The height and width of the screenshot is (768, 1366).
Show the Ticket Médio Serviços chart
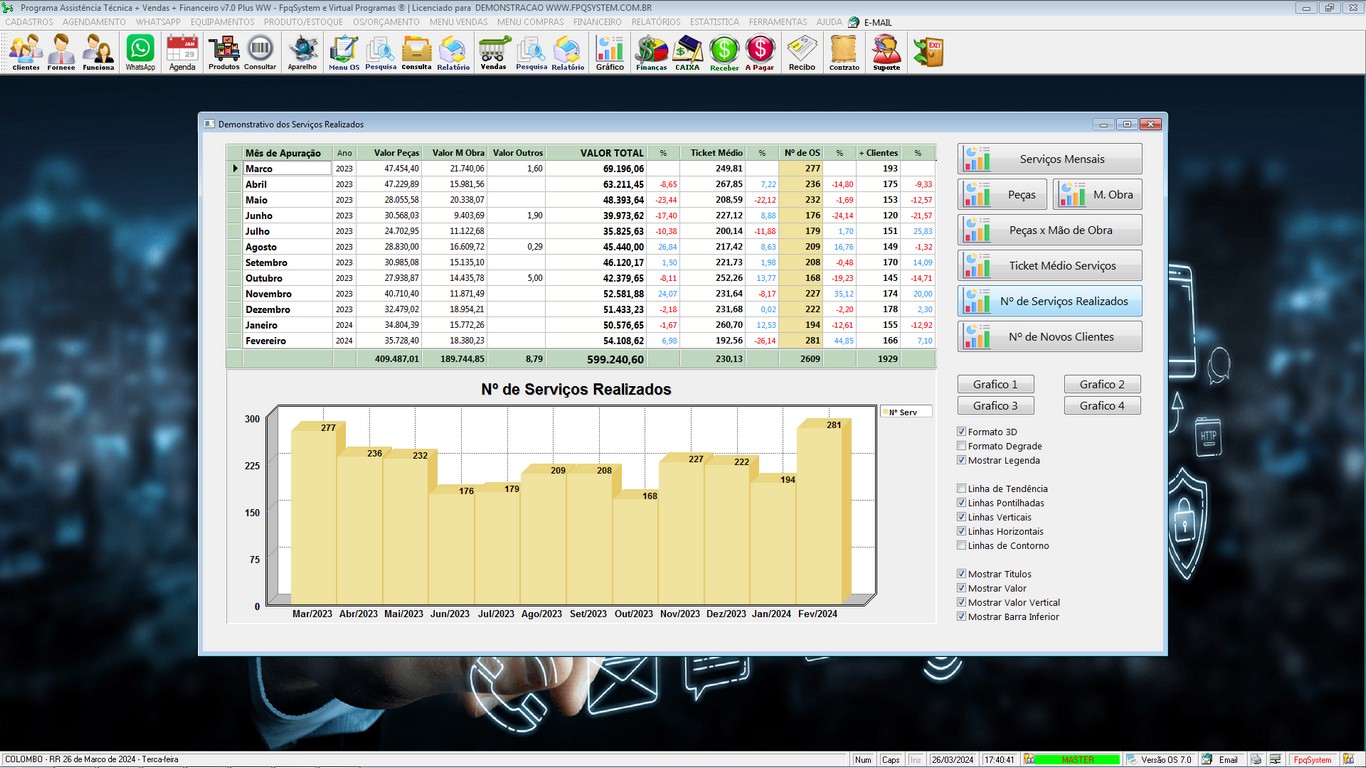[1049, 266]
